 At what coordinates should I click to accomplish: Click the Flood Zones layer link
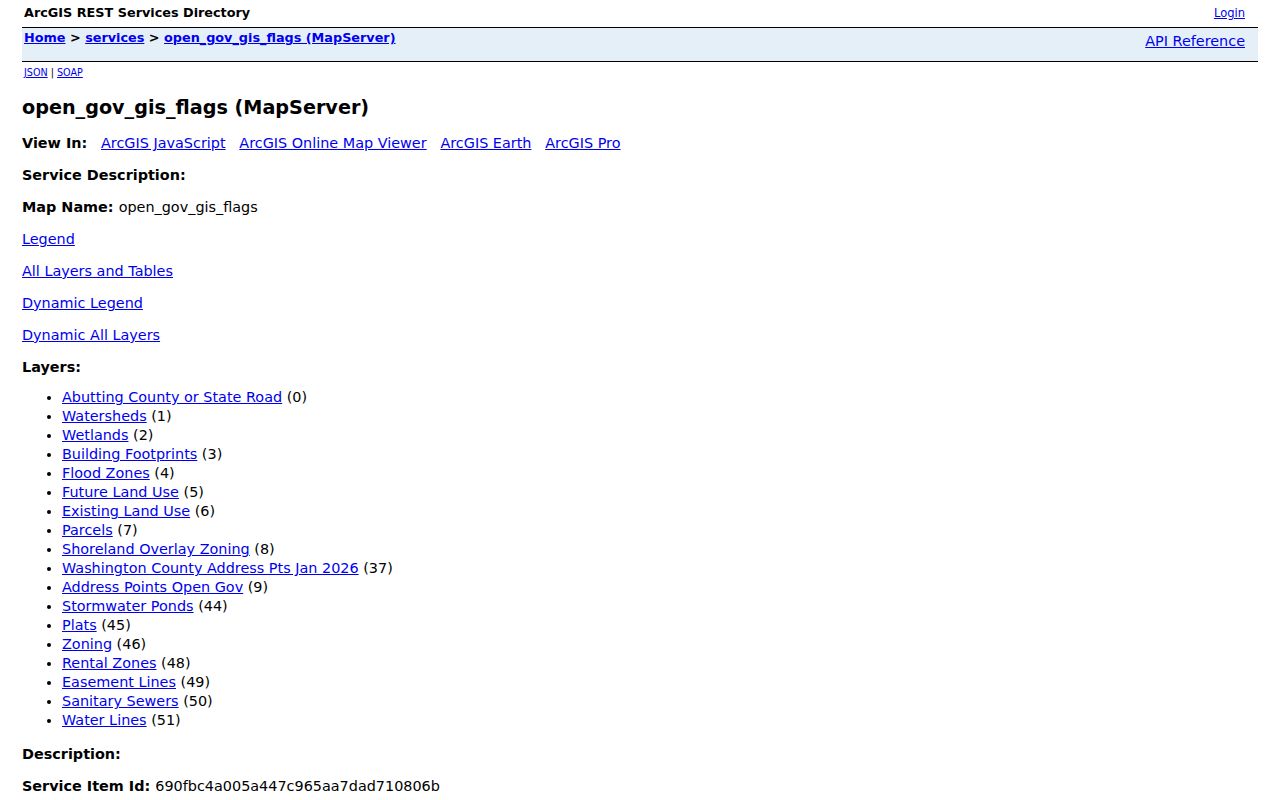[106, 473]
